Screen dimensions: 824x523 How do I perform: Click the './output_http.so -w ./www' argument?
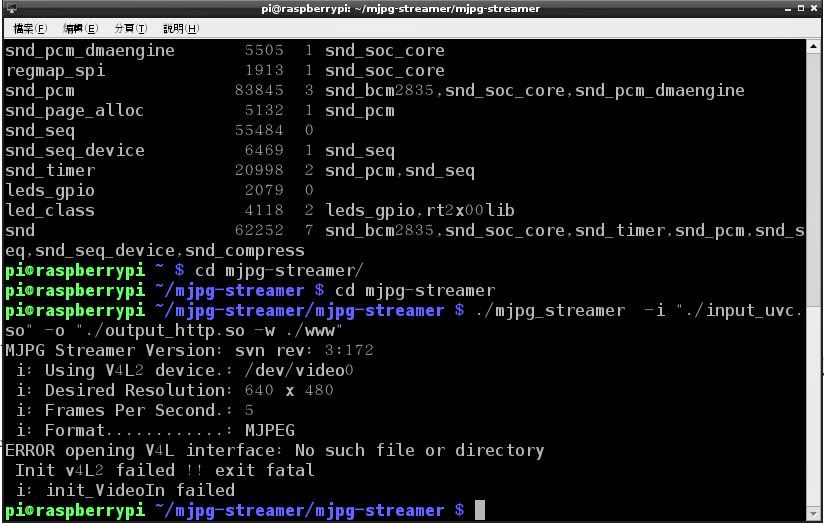tap(210, 331)
